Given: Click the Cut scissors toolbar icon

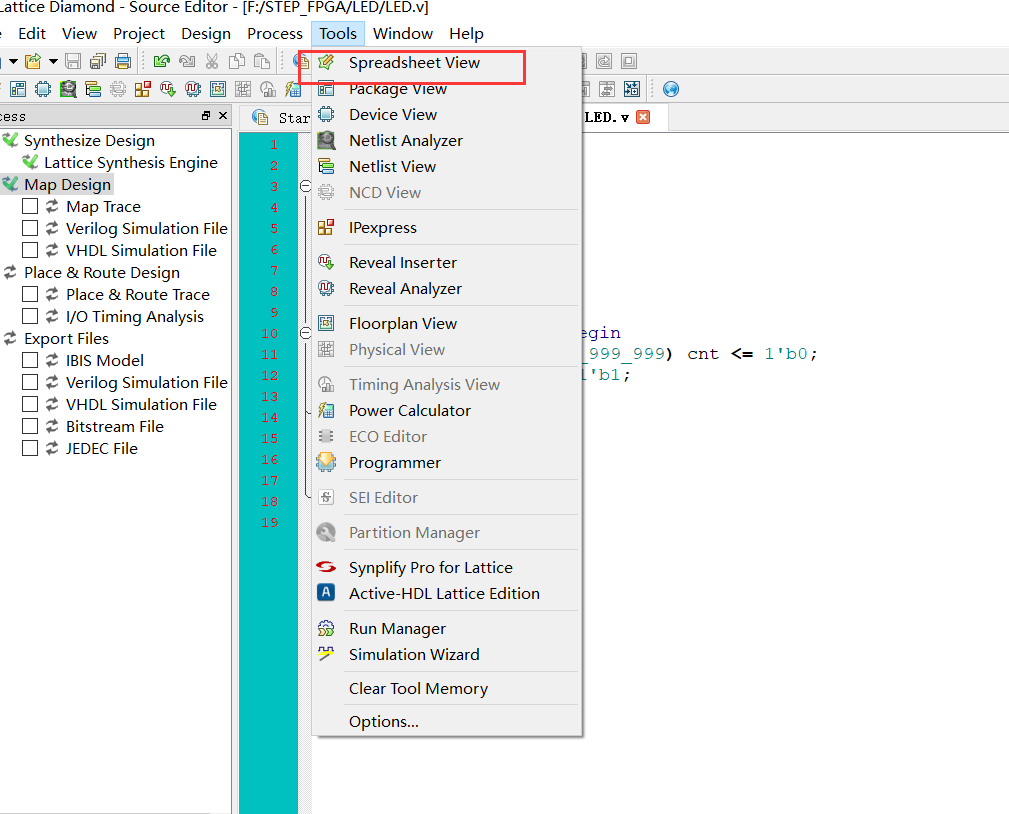Looking at the screenshot, I should tap(212, 61).
